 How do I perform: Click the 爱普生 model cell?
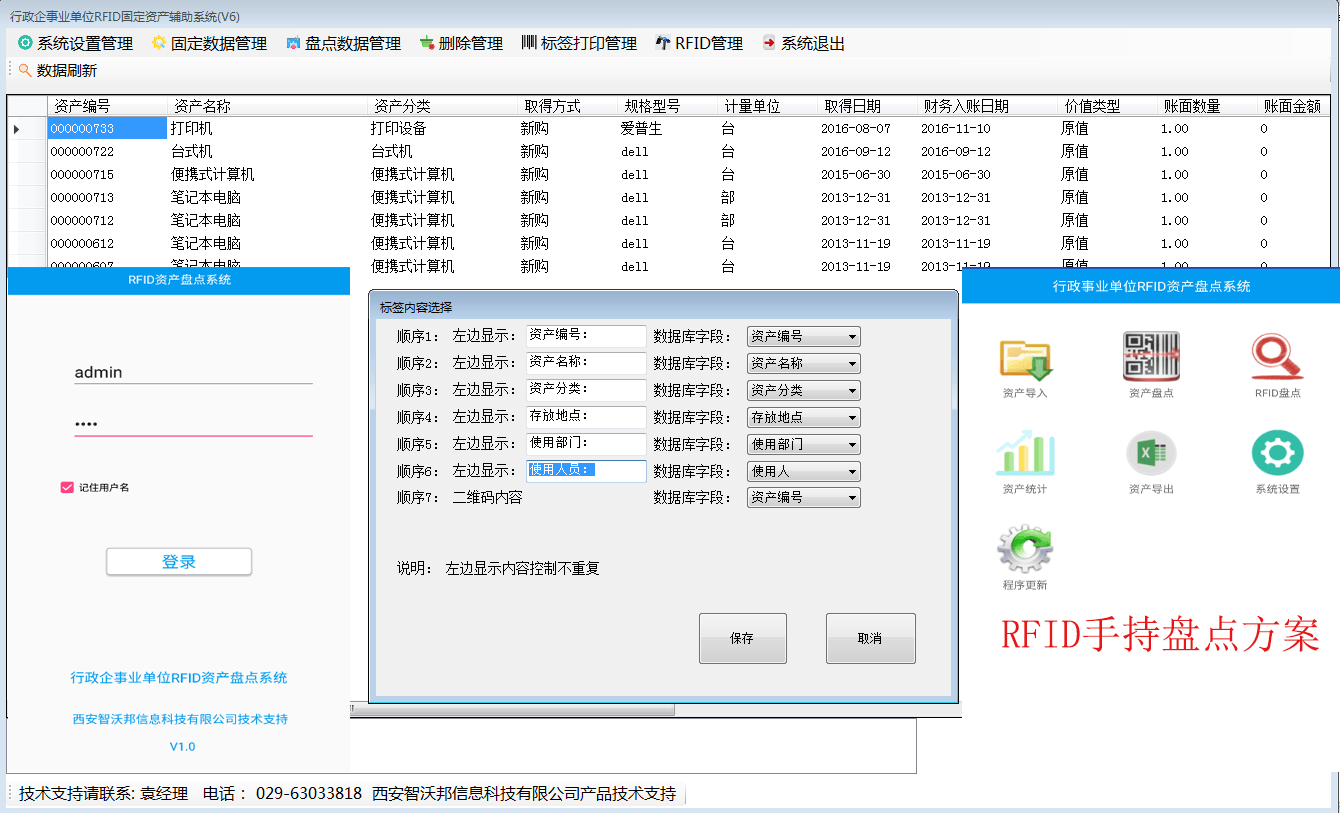click(x=667, y=128)
